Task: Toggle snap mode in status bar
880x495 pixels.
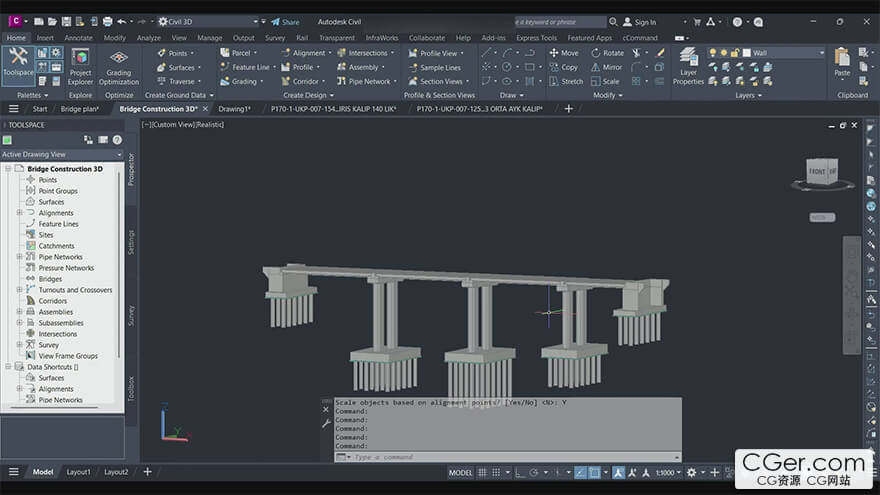Action: [496, 473]
